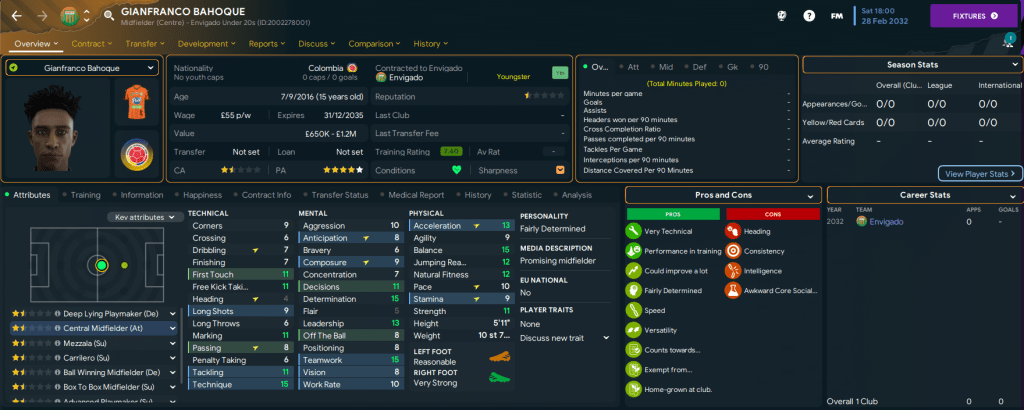Click the Colombia national team badge
The width and height of the screenshot is (1024, 410).
click(136, 156)
